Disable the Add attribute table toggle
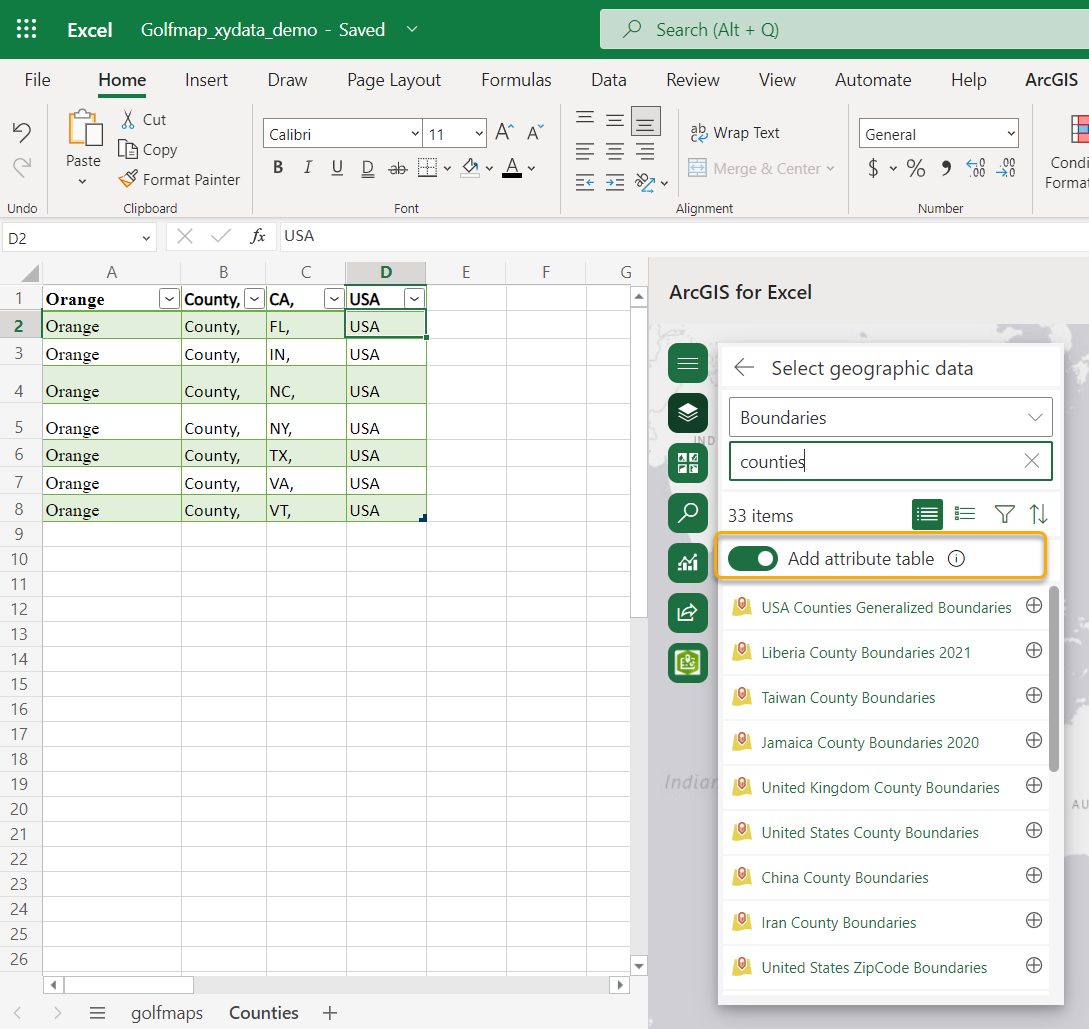The width and height of the screenshot is (1089, 1029). [753, 558]
